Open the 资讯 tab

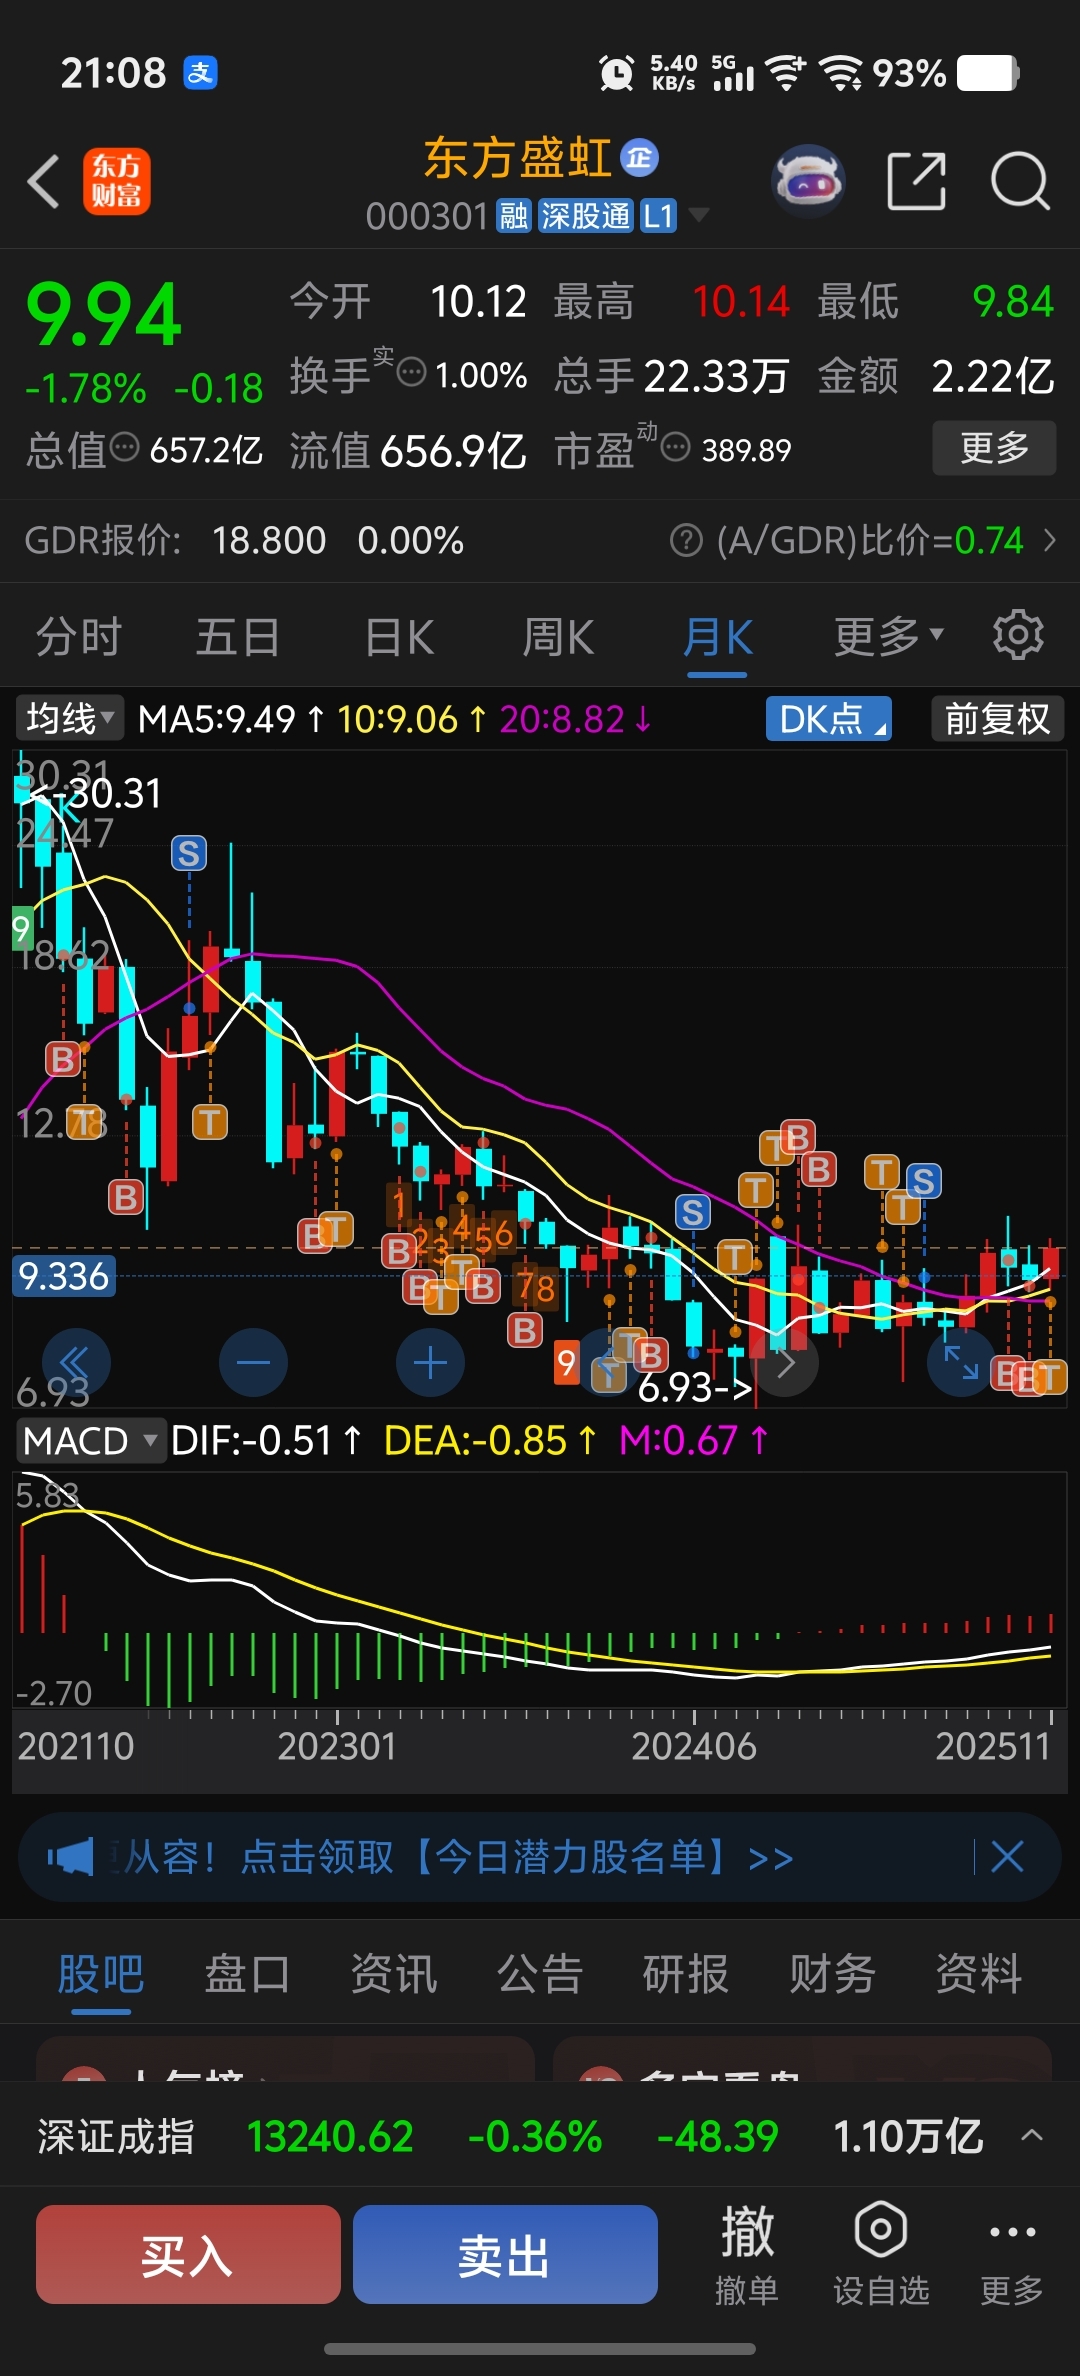point(394,1975)
